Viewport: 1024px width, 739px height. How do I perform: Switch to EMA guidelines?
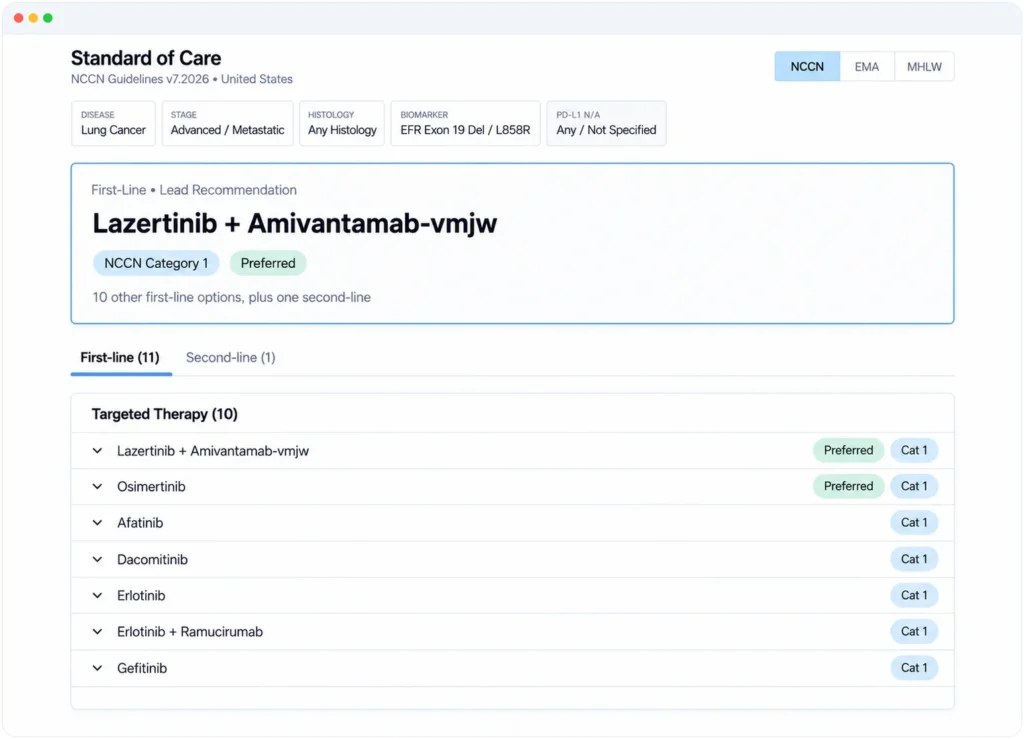[867, 67]
